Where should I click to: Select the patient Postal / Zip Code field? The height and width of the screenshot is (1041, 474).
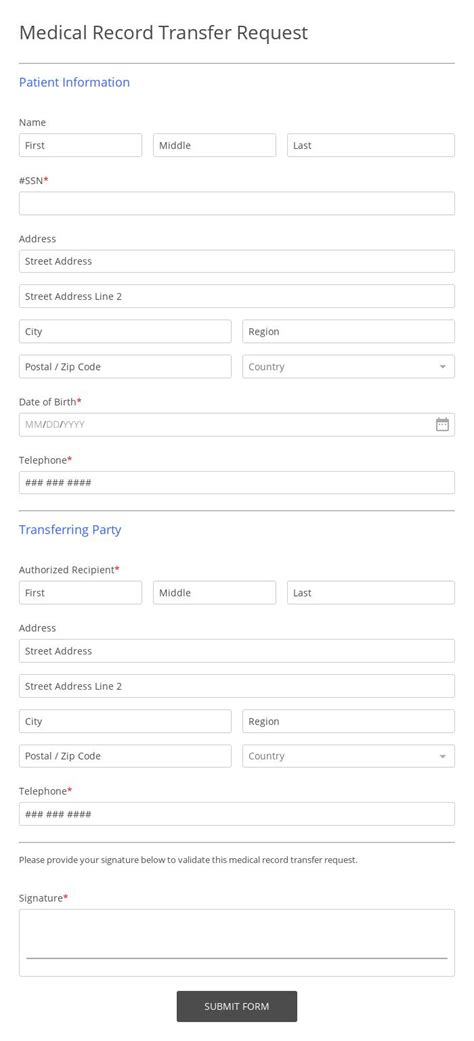point(125,366)
